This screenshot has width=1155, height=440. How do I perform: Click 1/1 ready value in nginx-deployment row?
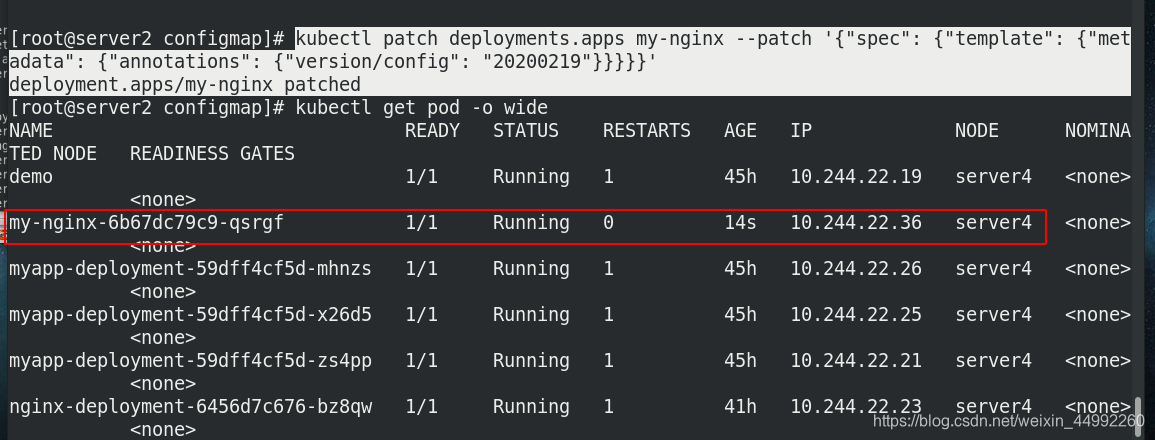(x=421, y=407)
